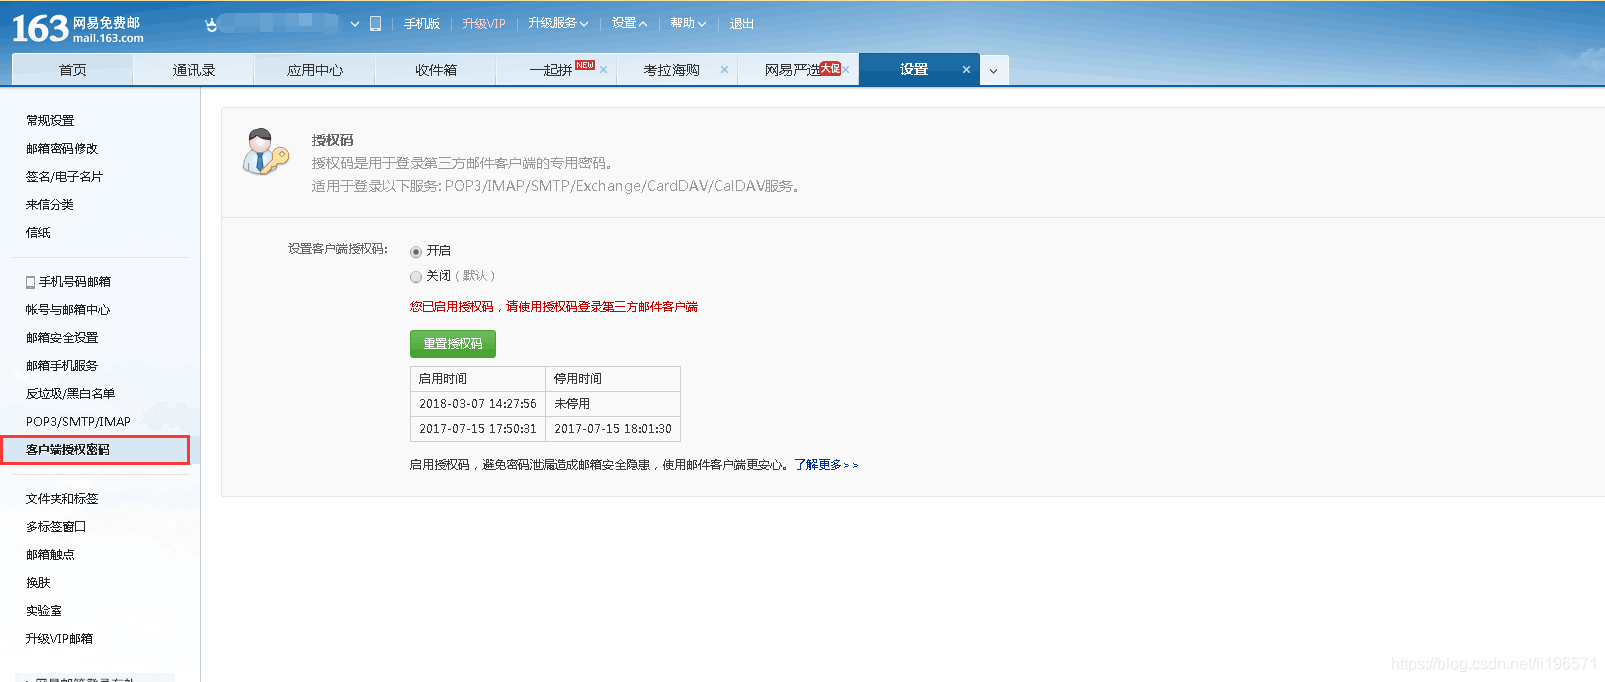Open 信纸 settings
1605x682 pixels.
[38, 232]
